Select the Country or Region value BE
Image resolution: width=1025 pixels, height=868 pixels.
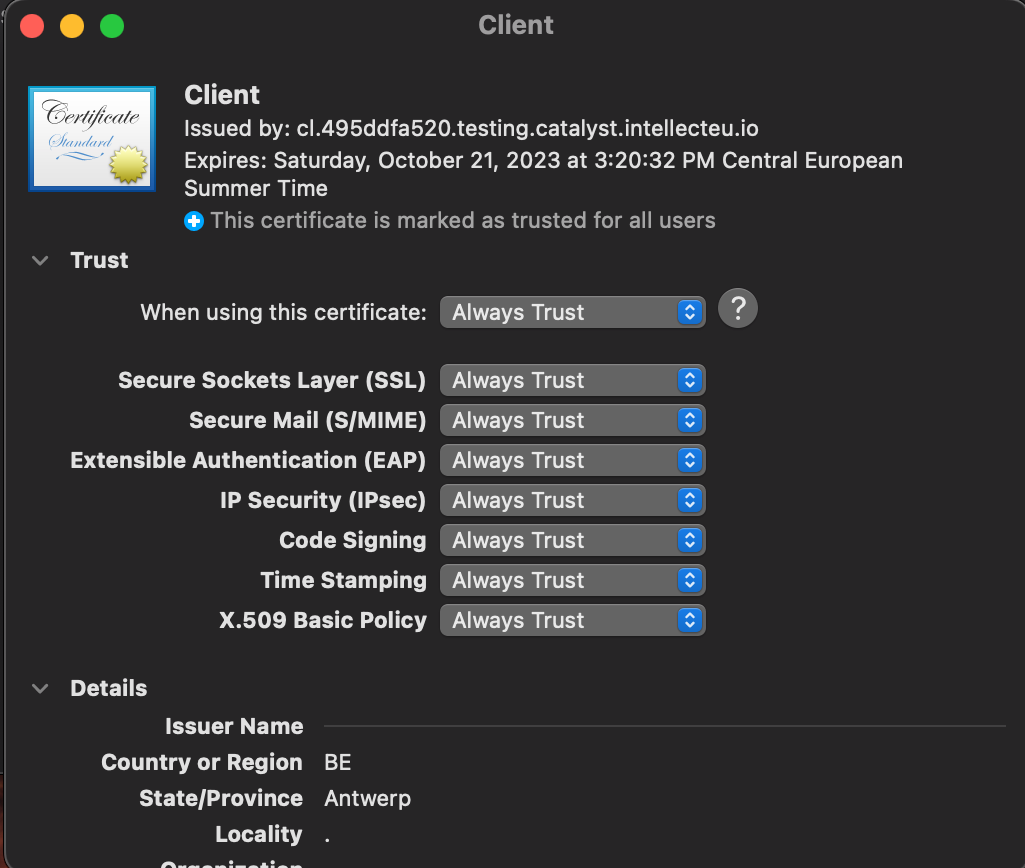[337, 762]
